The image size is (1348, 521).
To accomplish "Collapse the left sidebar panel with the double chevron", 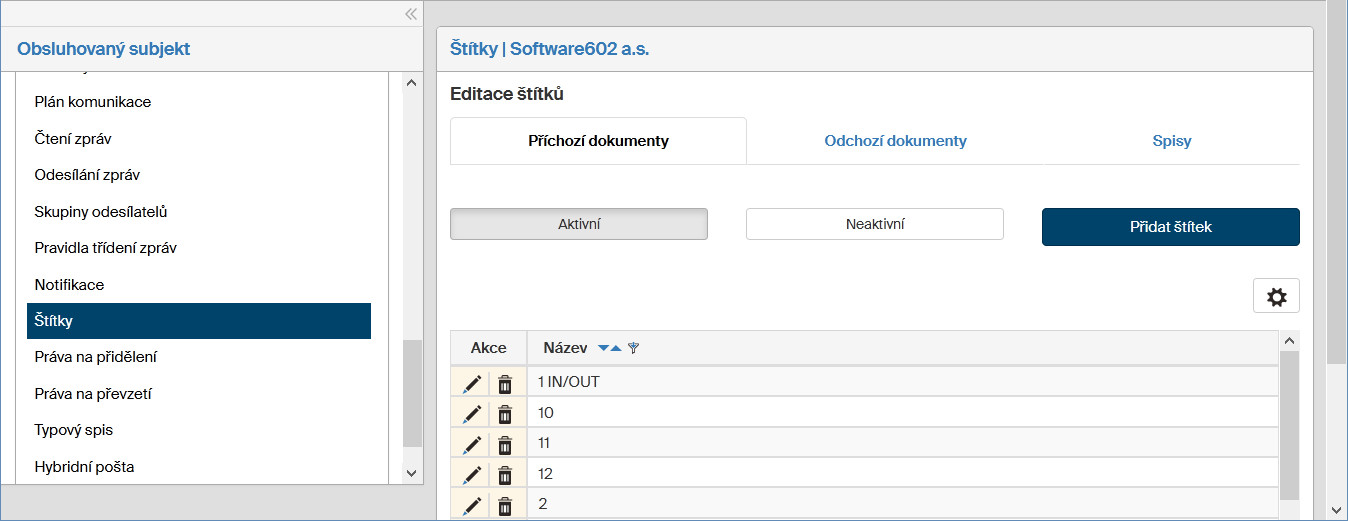I will click(x=410, y=14).
